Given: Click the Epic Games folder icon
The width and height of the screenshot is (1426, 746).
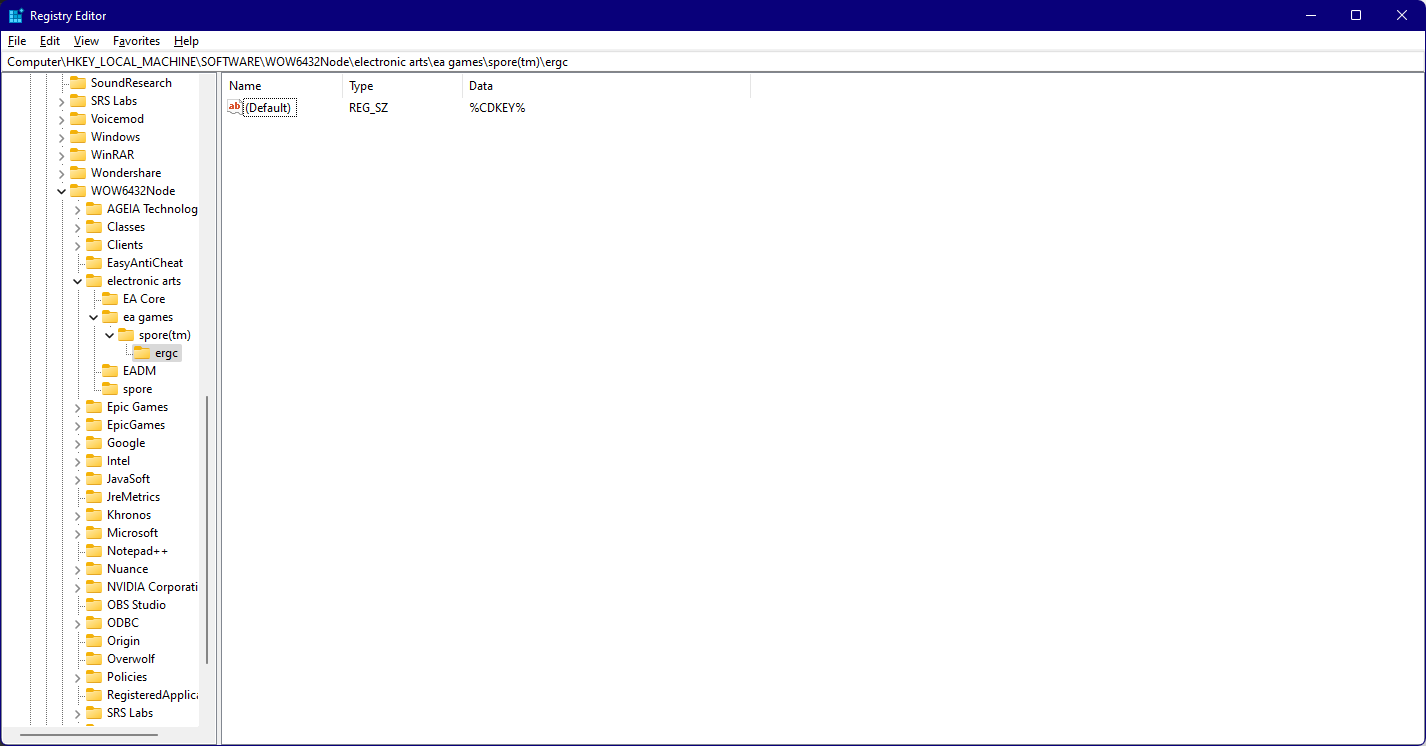Looking at the screenshot, I should [95, 406].
